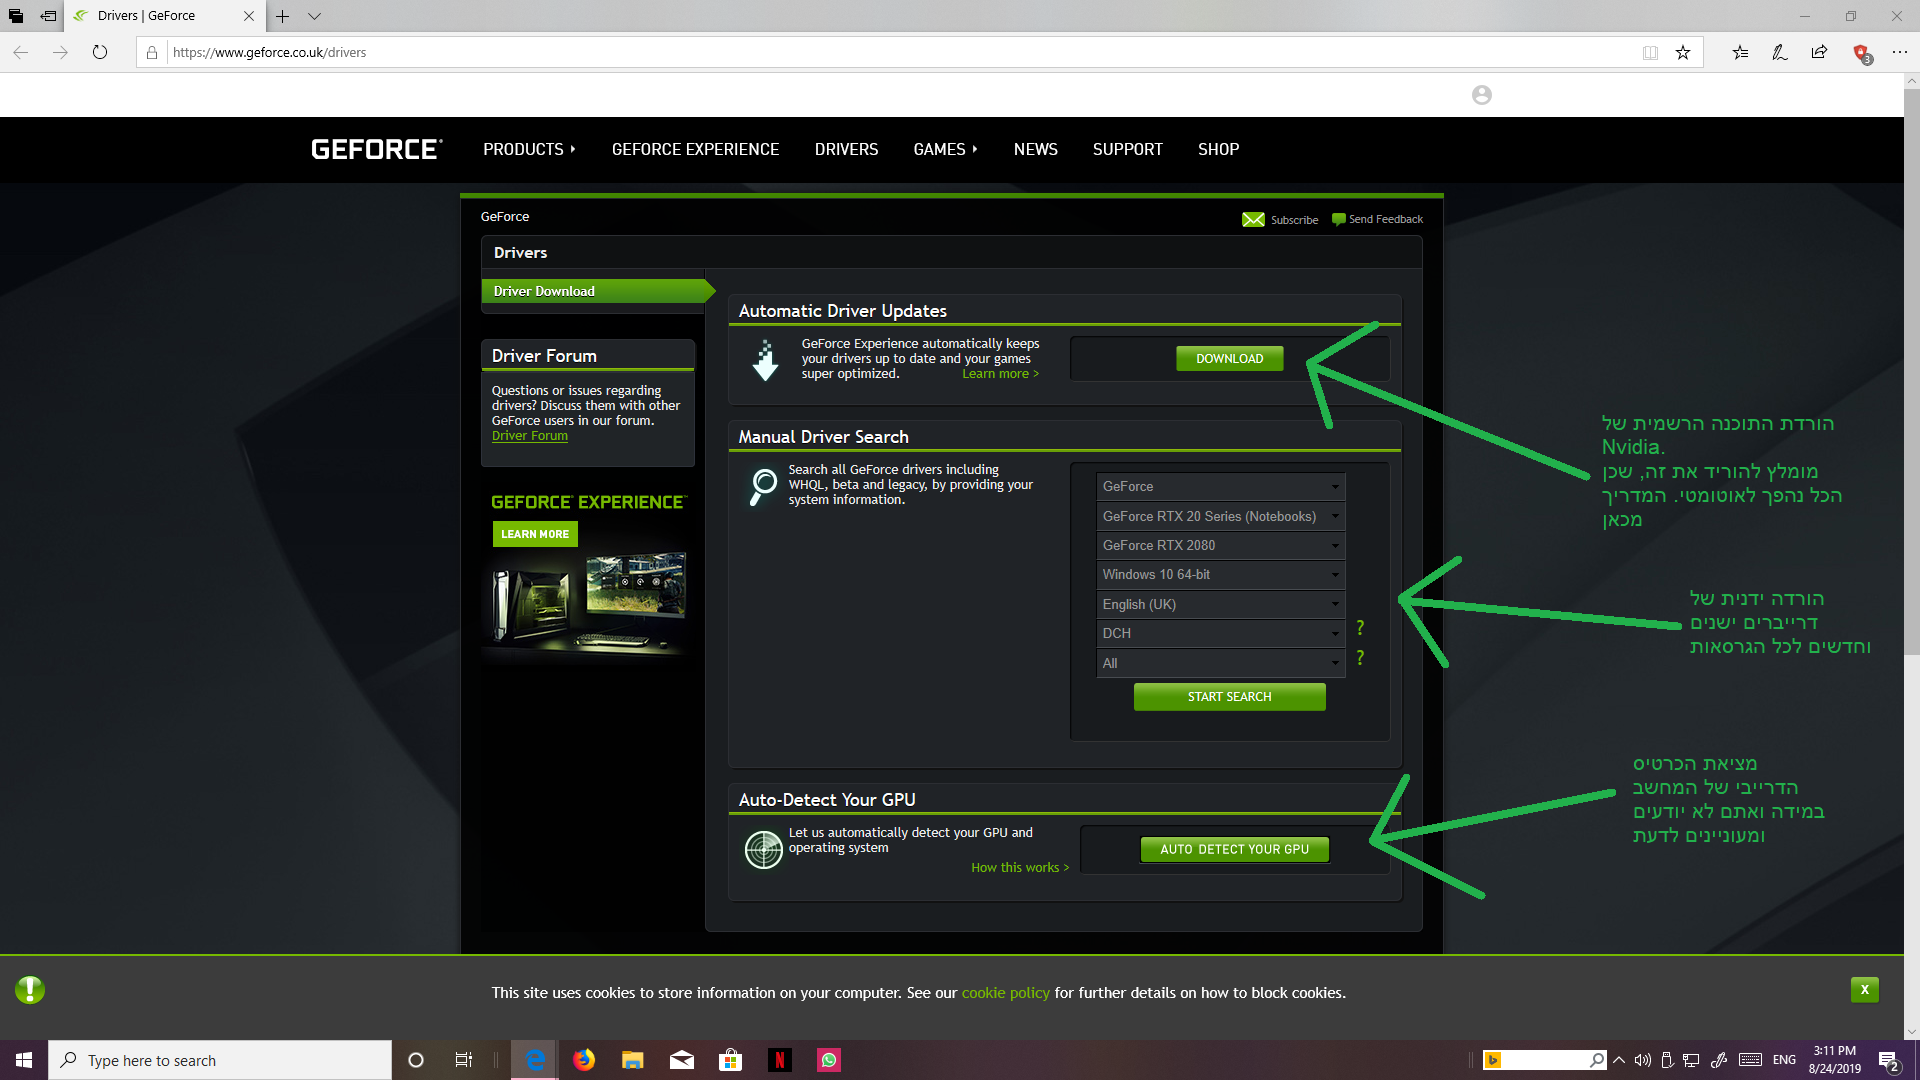
Task: Open the English (UK) language dropdown
Action: pos(1220,605)
